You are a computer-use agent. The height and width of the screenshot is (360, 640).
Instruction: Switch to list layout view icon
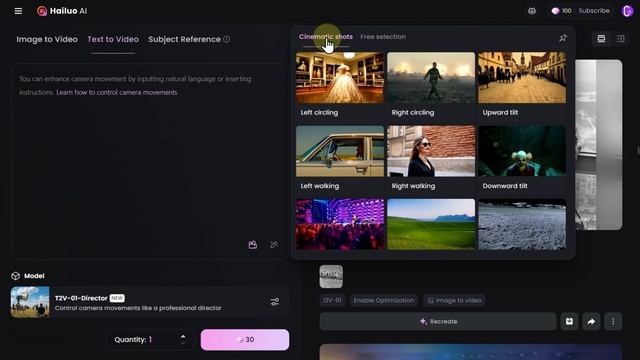click(601, 39)
